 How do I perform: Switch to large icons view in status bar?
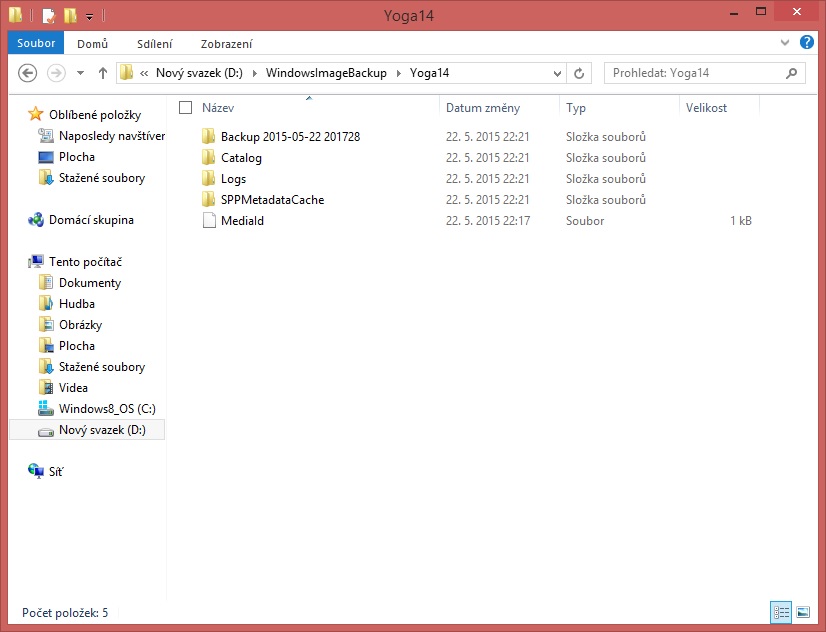[802, 611]
